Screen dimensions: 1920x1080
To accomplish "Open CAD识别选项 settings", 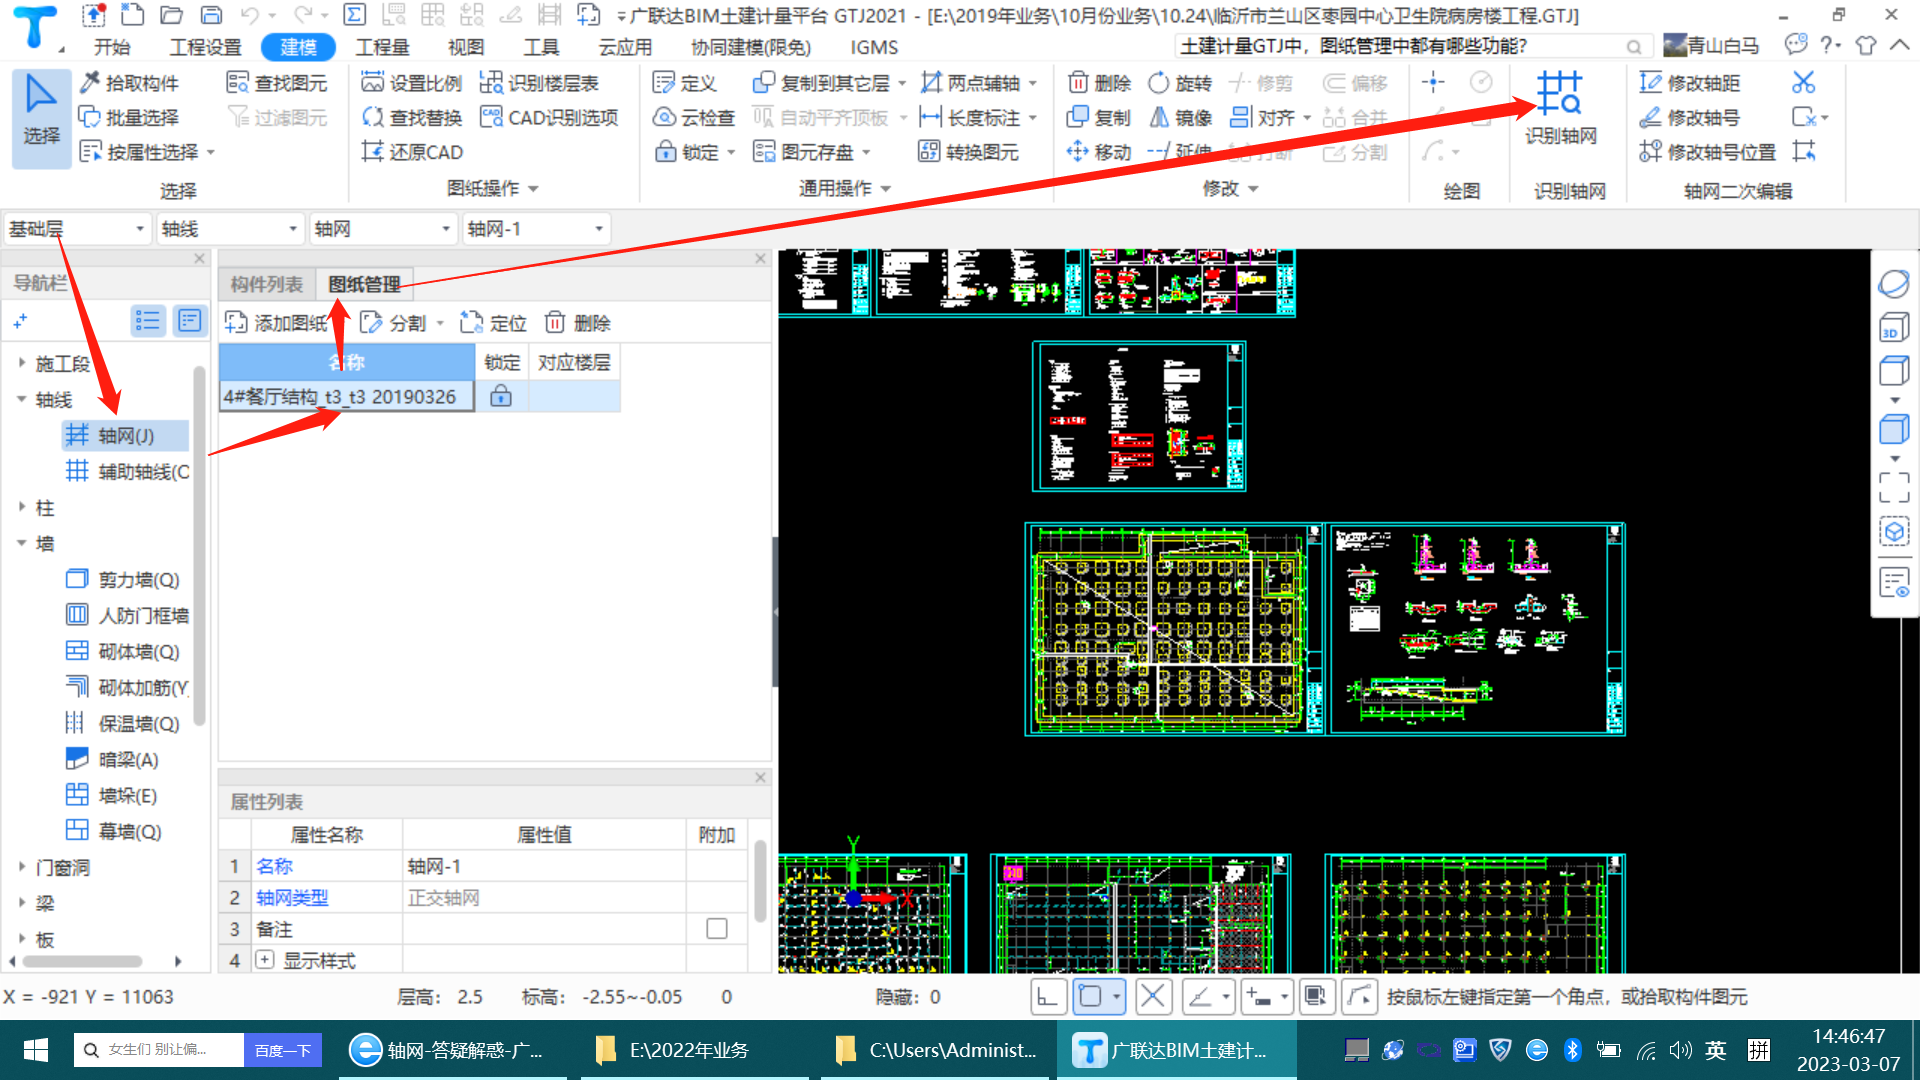I will (x=550, y=117).
